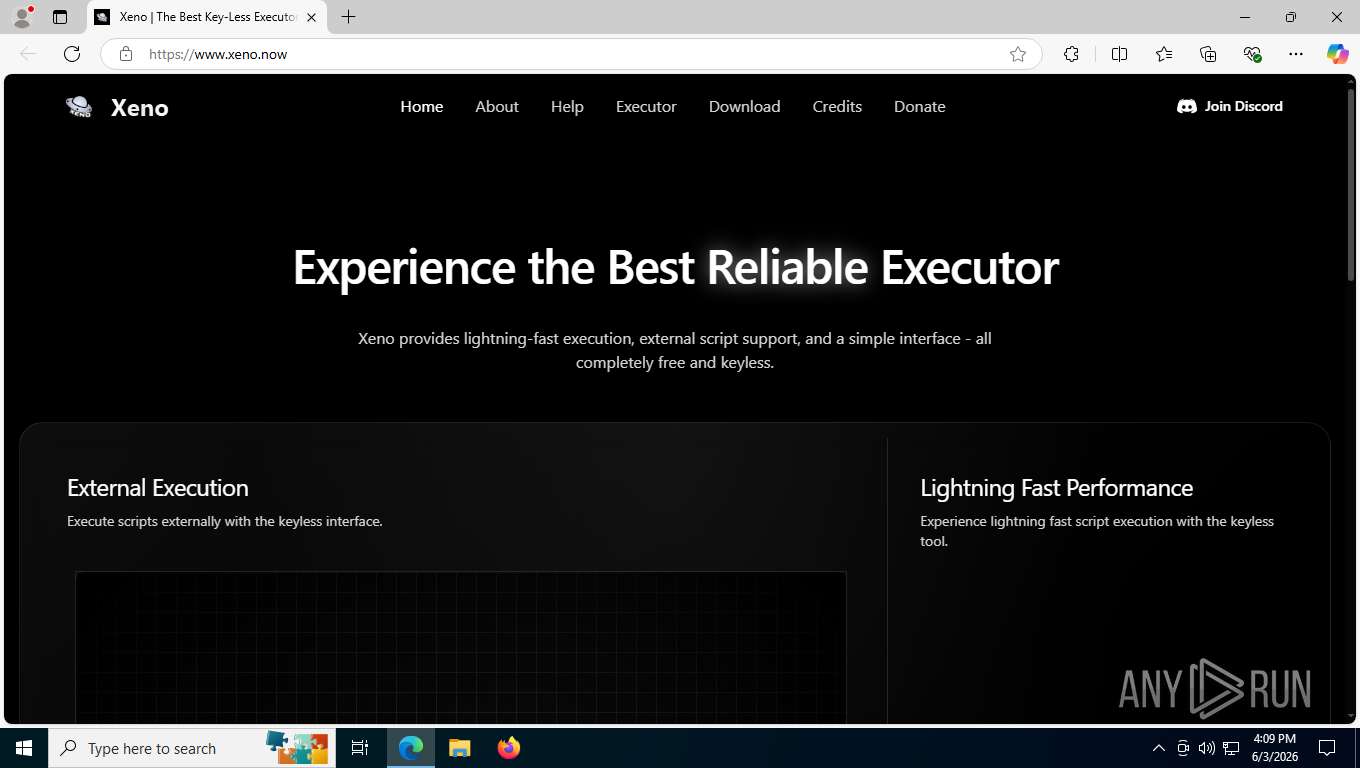Screen dimensions: 1360x768
Task: Open the About page link
Action: coord(497,106)
